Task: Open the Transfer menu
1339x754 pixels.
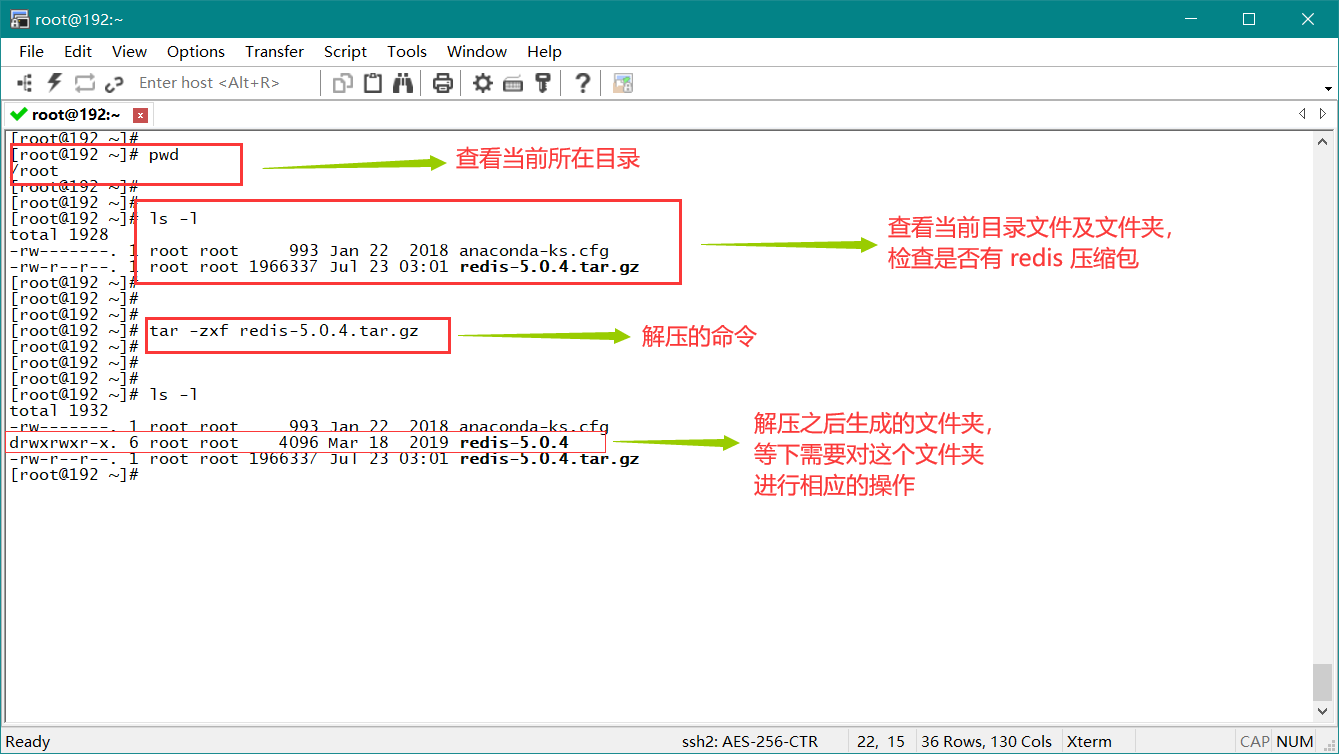Action: [274, 51]
